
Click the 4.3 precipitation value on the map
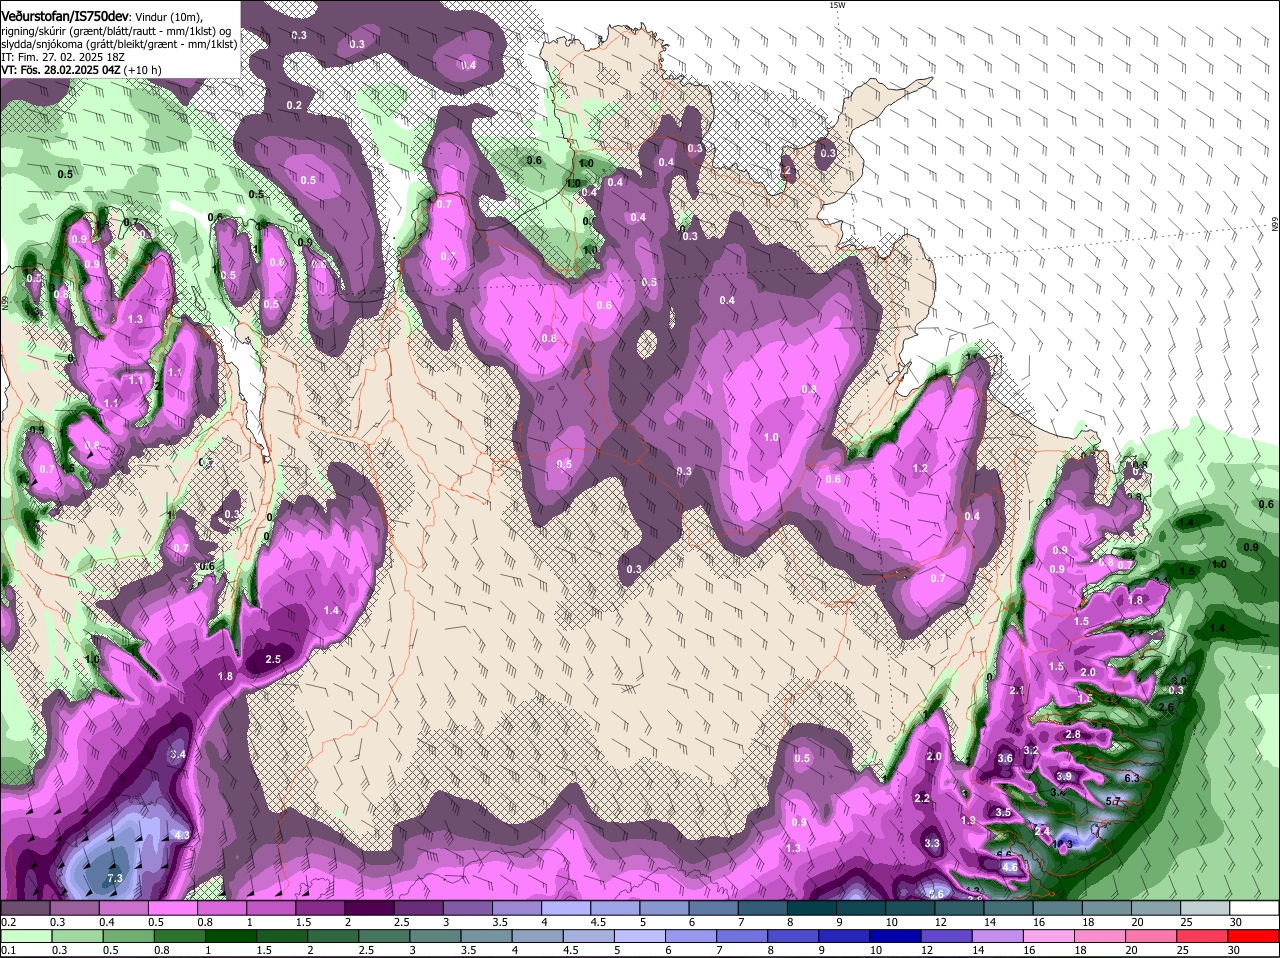tap(182, 834)
